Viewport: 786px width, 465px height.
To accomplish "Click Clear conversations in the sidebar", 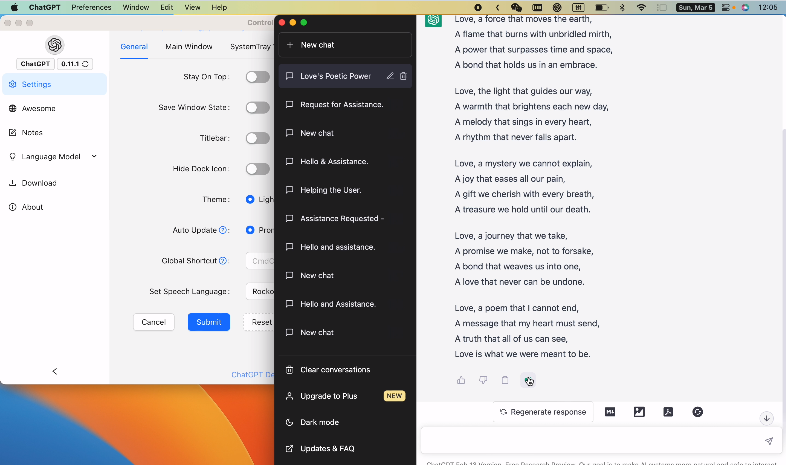I will [345, 370].
